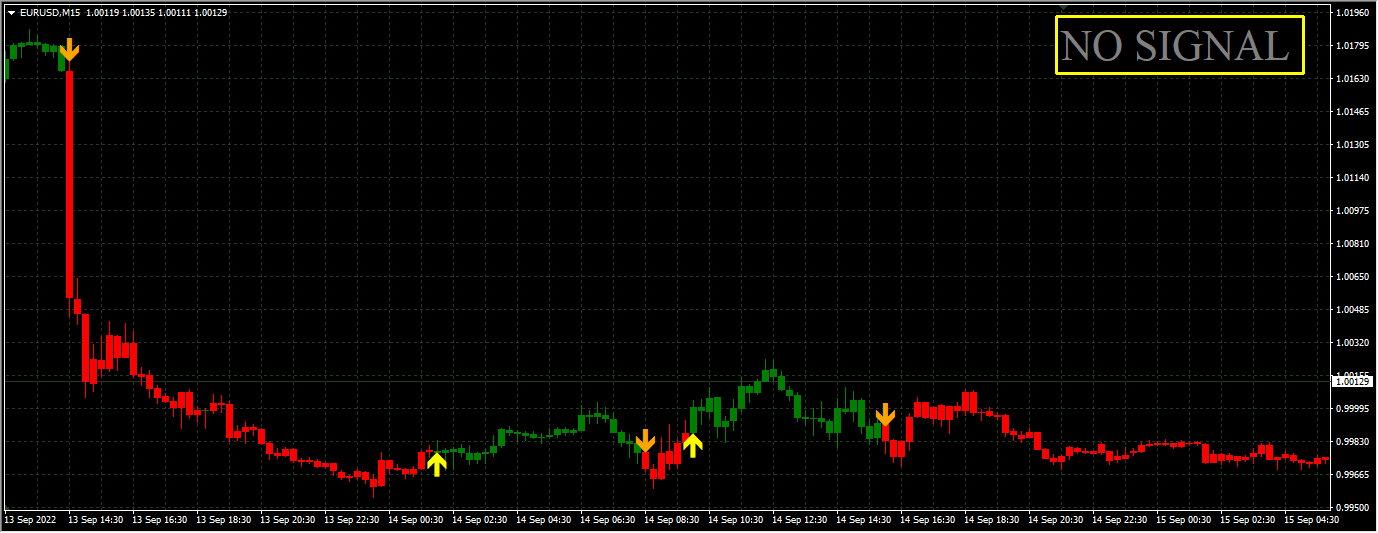
Task: Click the 13 Sep 14:30 time label
Action: 98,520
